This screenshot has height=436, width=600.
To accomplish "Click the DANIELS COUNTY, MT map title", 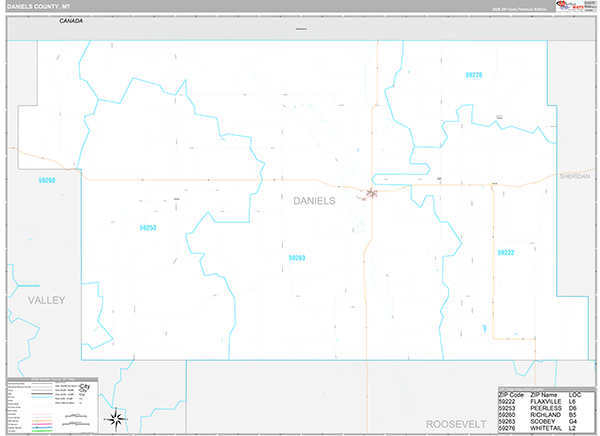I will coord(39,7).
